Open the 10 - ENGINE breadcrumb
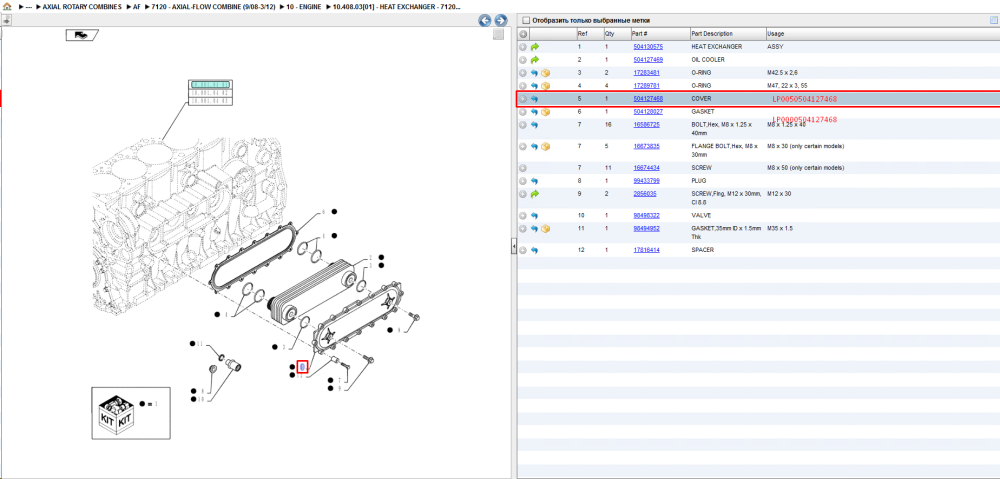1000x479 pixels. [x=304, y=6]
